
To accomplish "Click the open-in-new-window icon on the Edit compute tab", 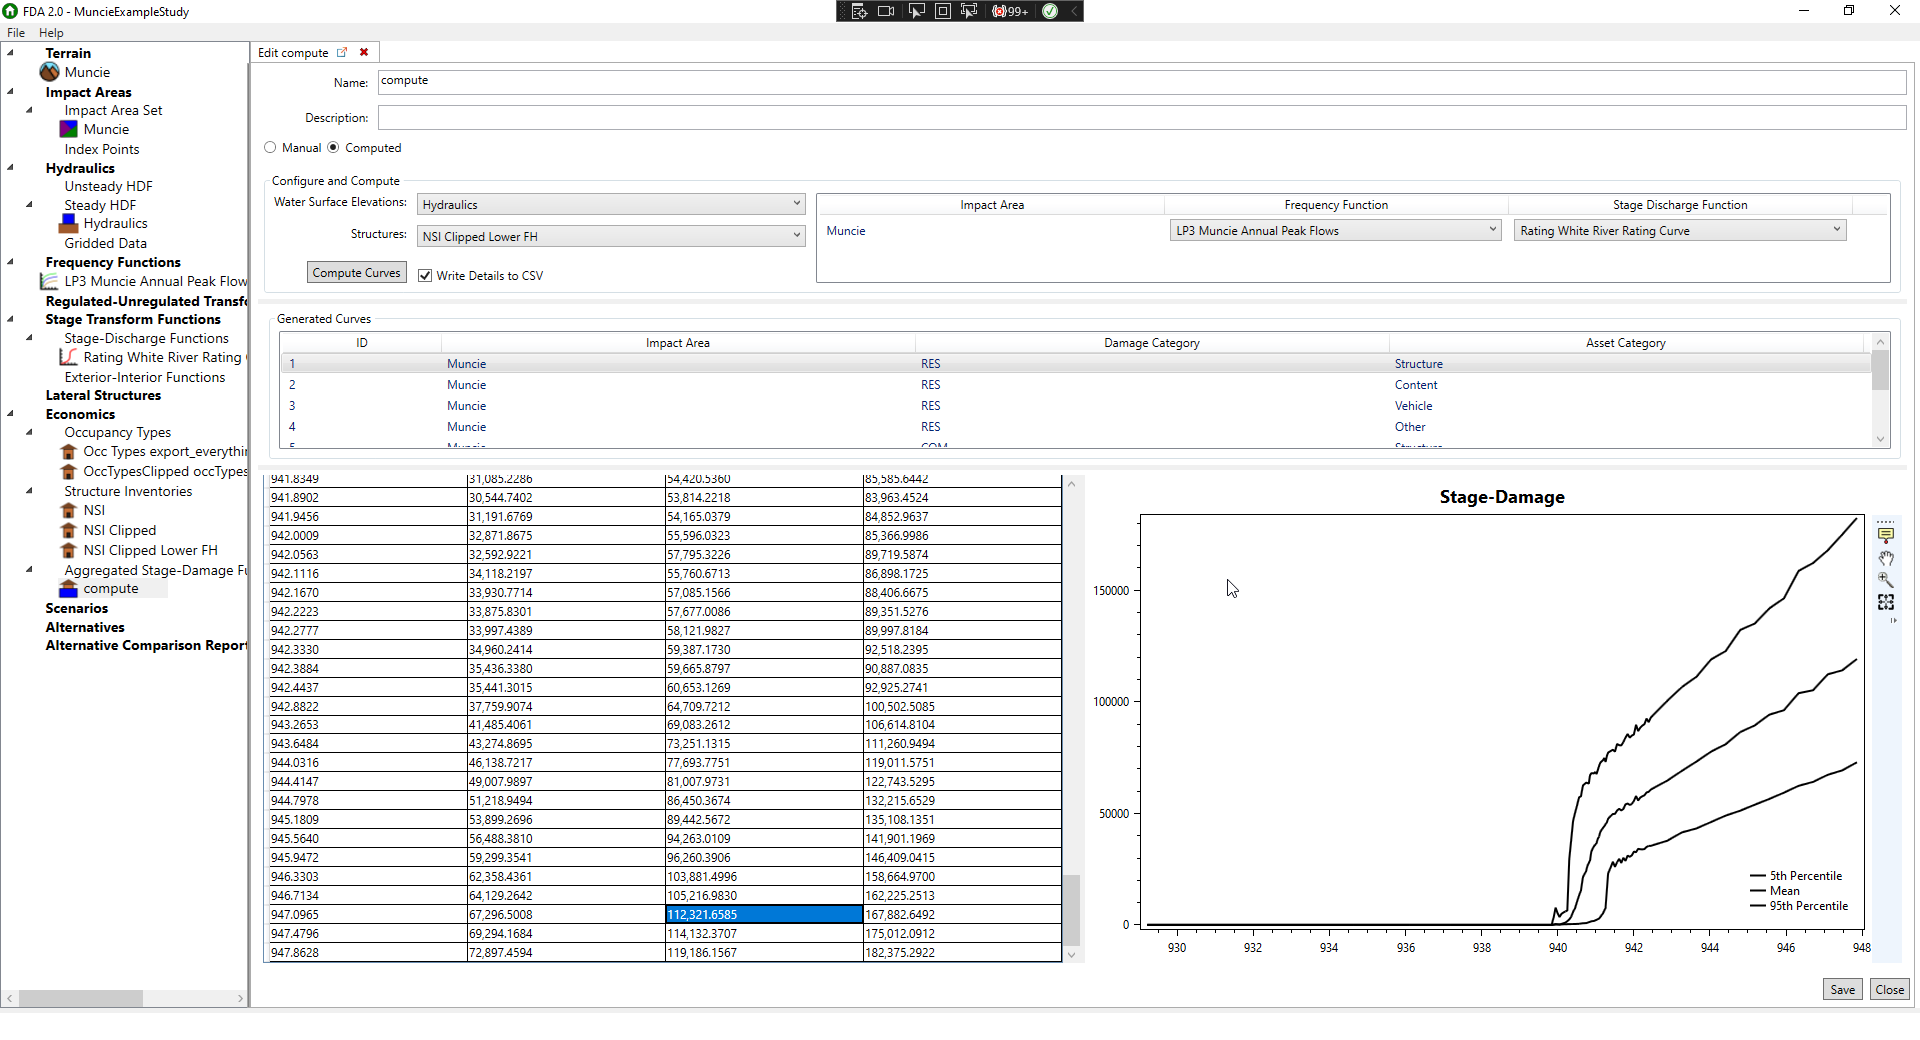I will [x=343, y=52].
